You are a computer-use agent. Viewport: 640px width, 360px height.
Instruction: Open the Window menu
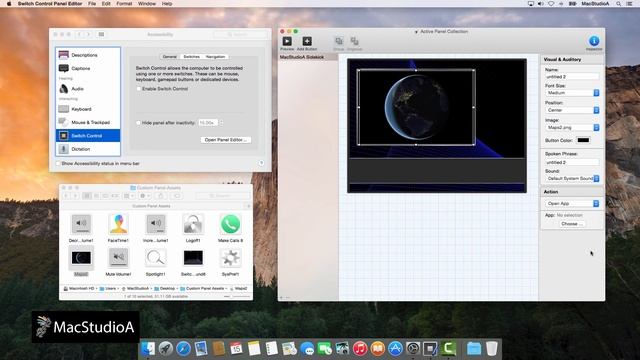pyautogui.click(x=147, y=4)
